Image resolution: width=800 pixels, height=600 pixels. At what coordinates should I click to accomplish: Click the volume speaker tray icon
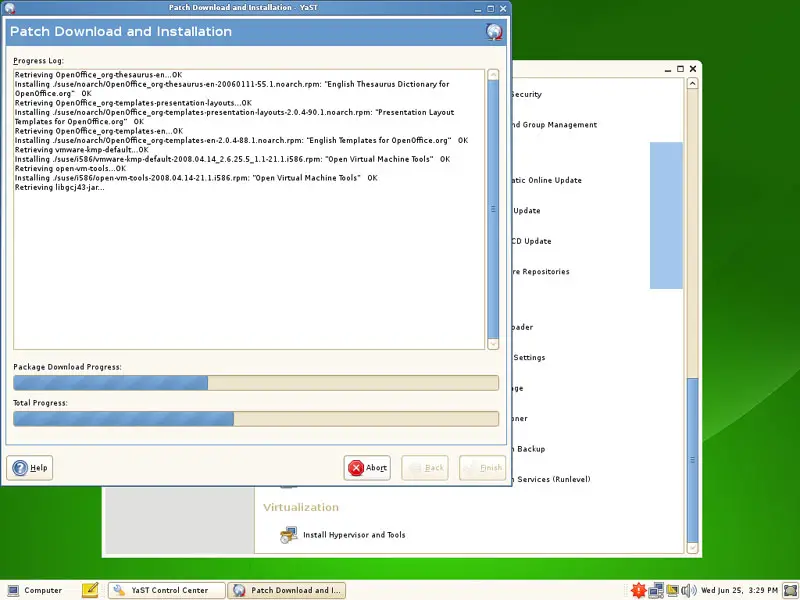click(689, 590)
